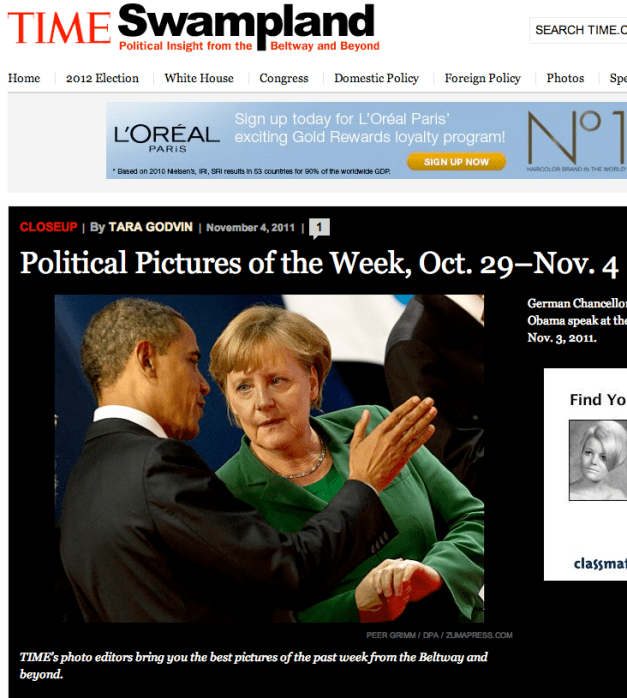Select Congress in the navigation bar
The width and height of the screenshot is (627, 698).
(284, 78)
